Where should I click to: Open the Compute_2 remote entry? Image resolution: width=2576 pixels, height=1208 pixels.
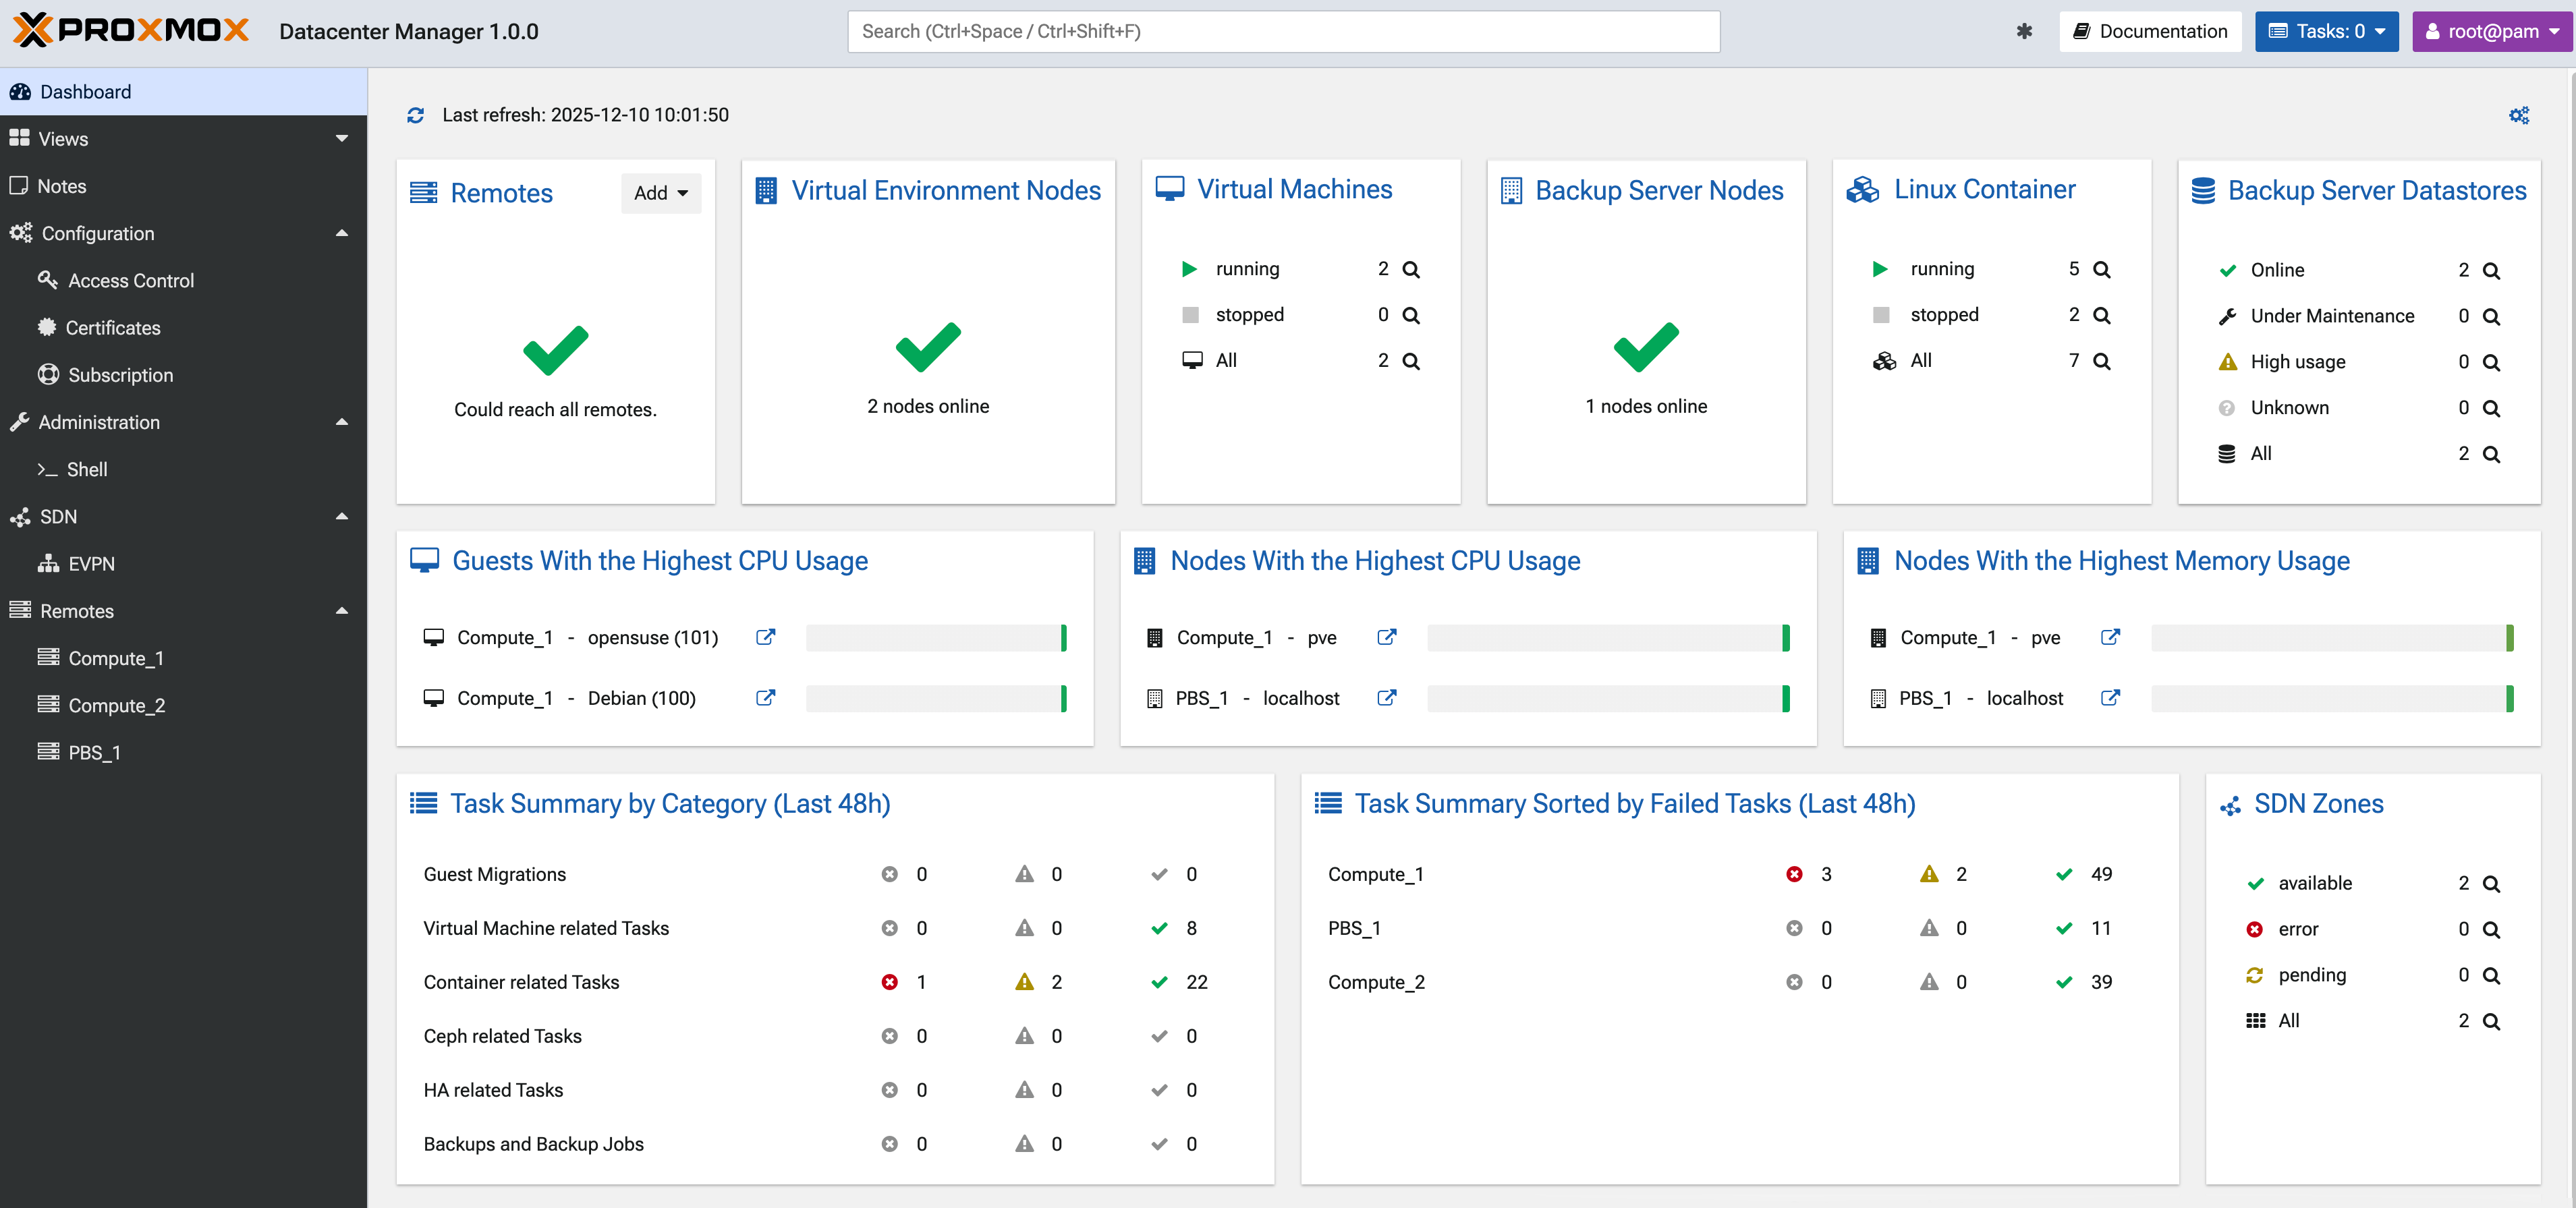pos(116,705)
